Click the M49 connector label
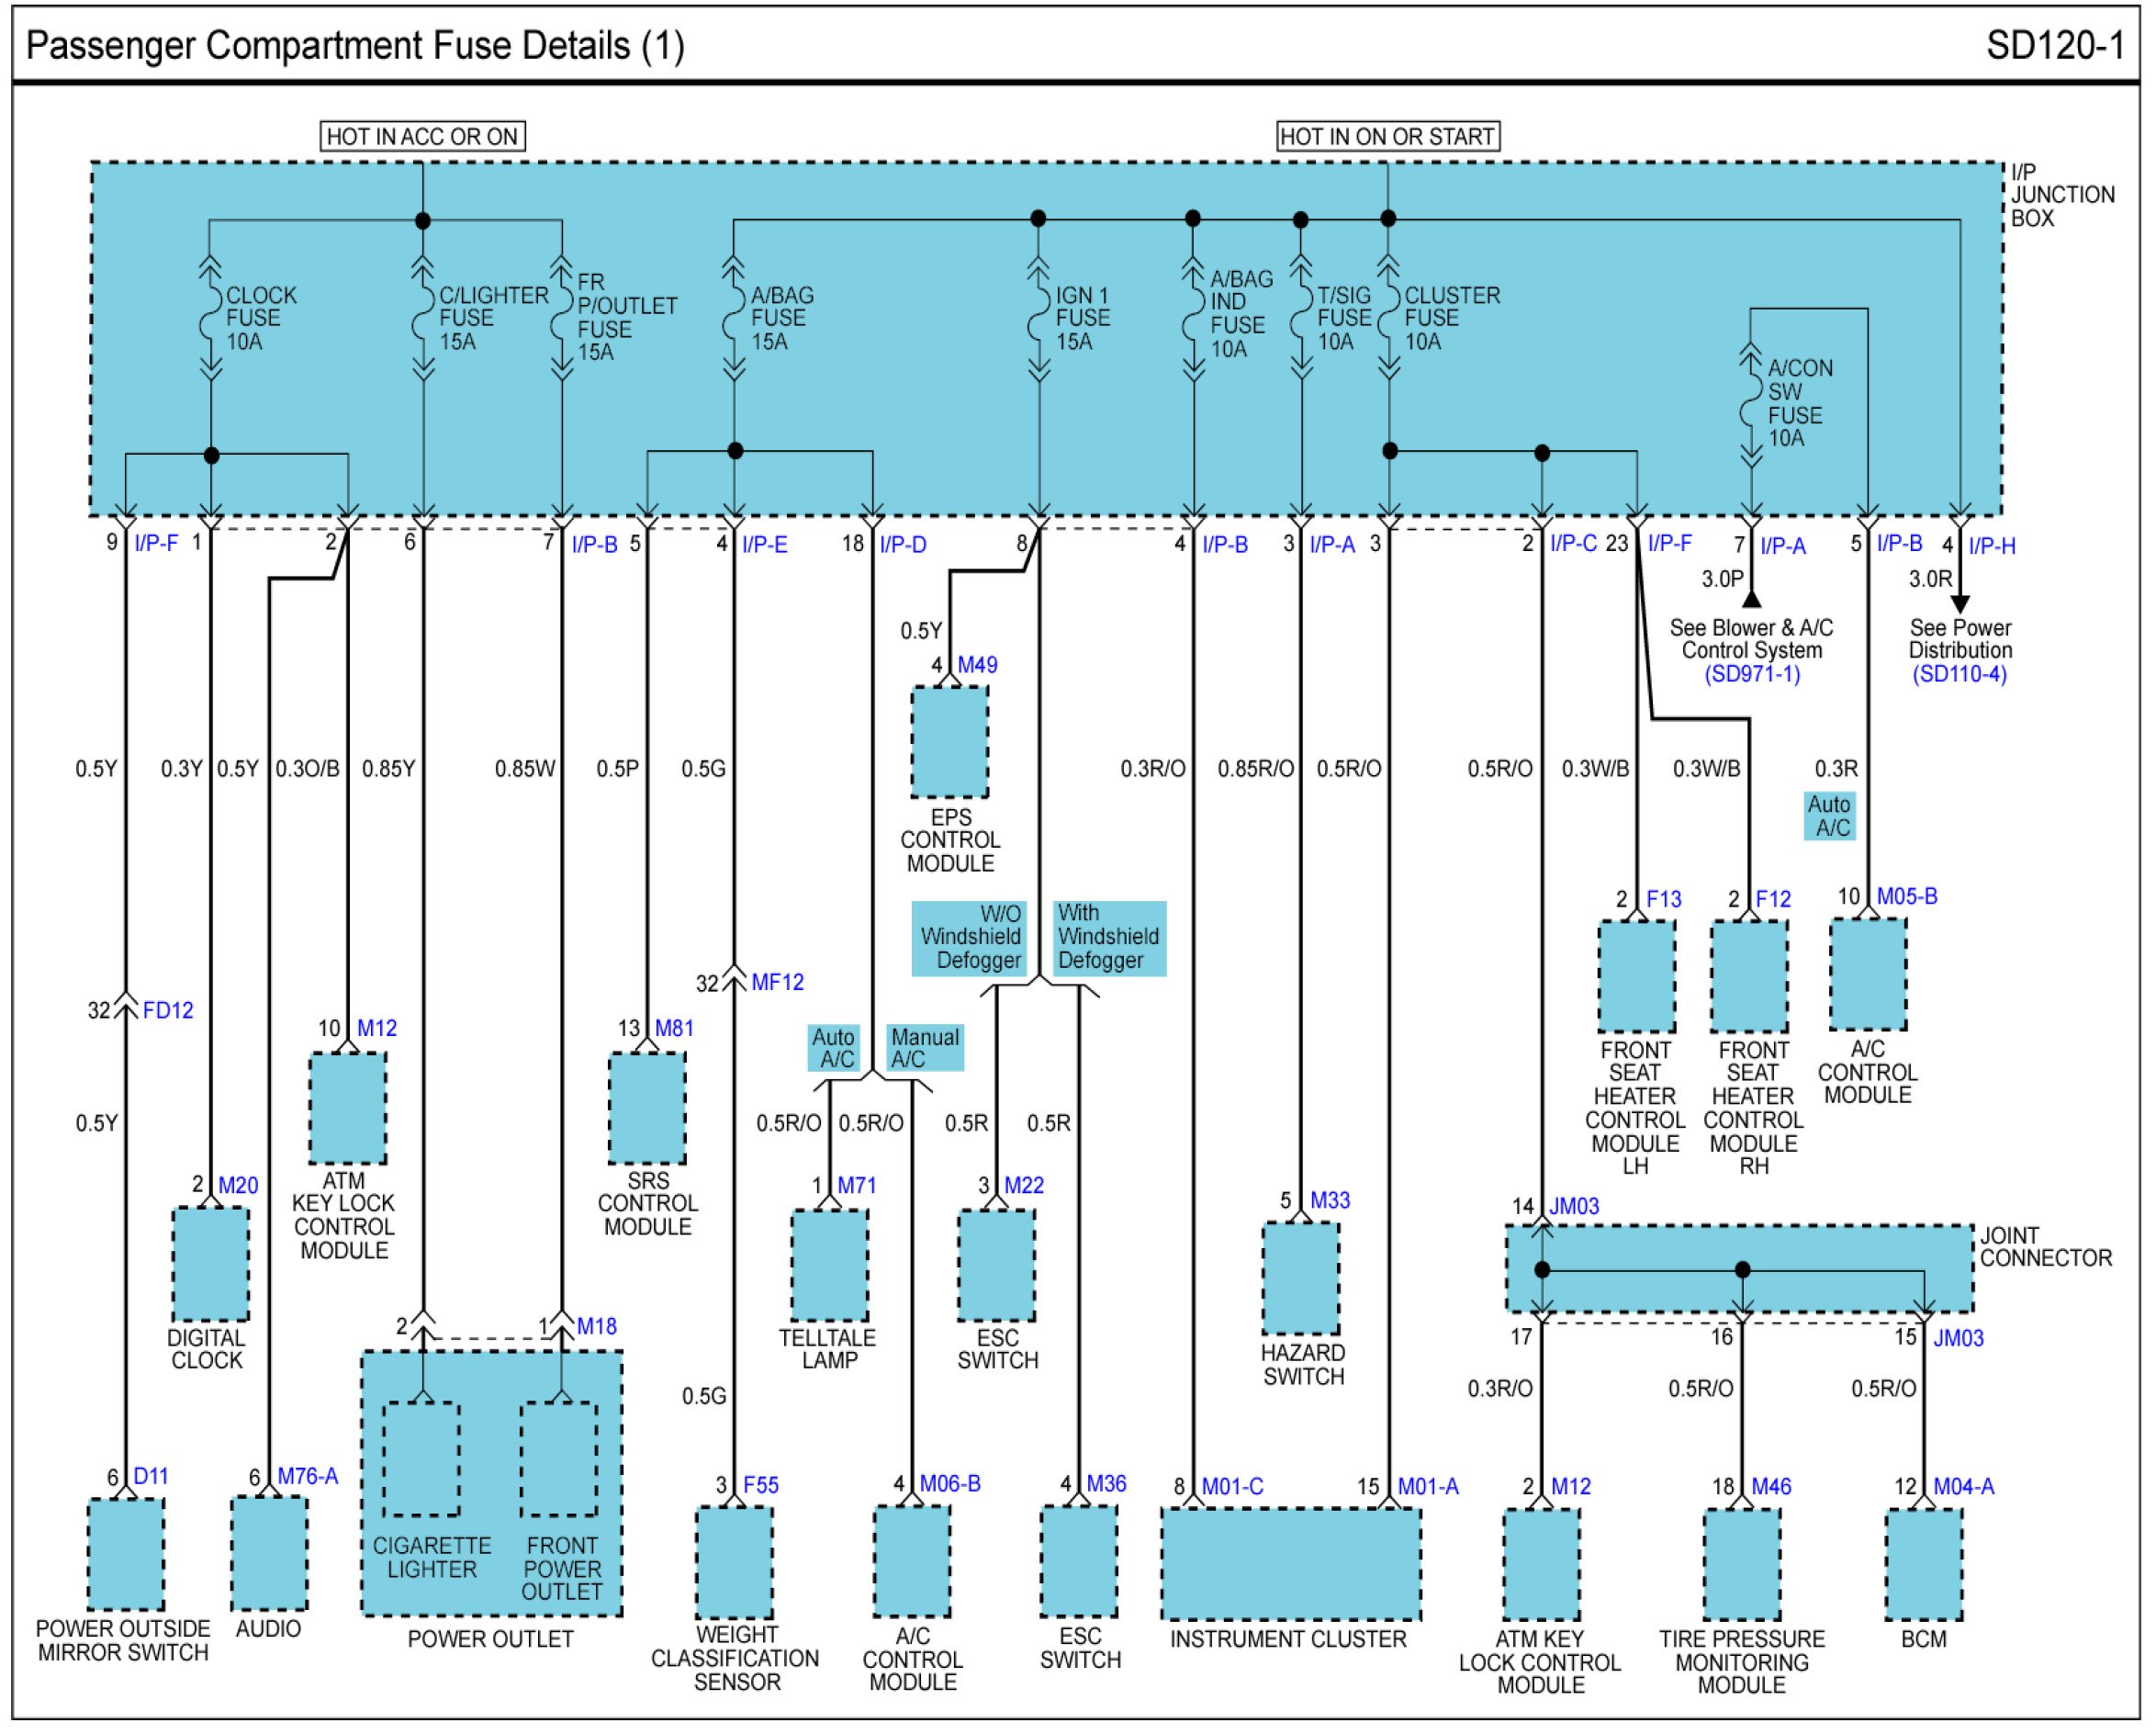This screenshot has height=1734, width=2156. tap(977, 665)
